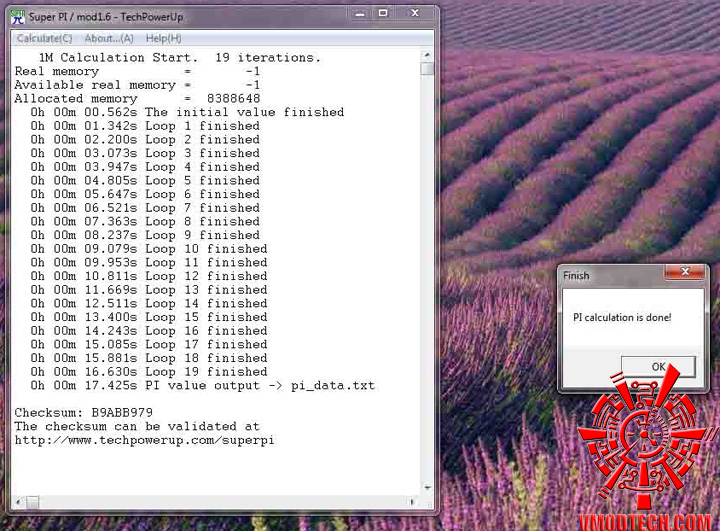Click the 'Available real memory' line

point(137,85)
